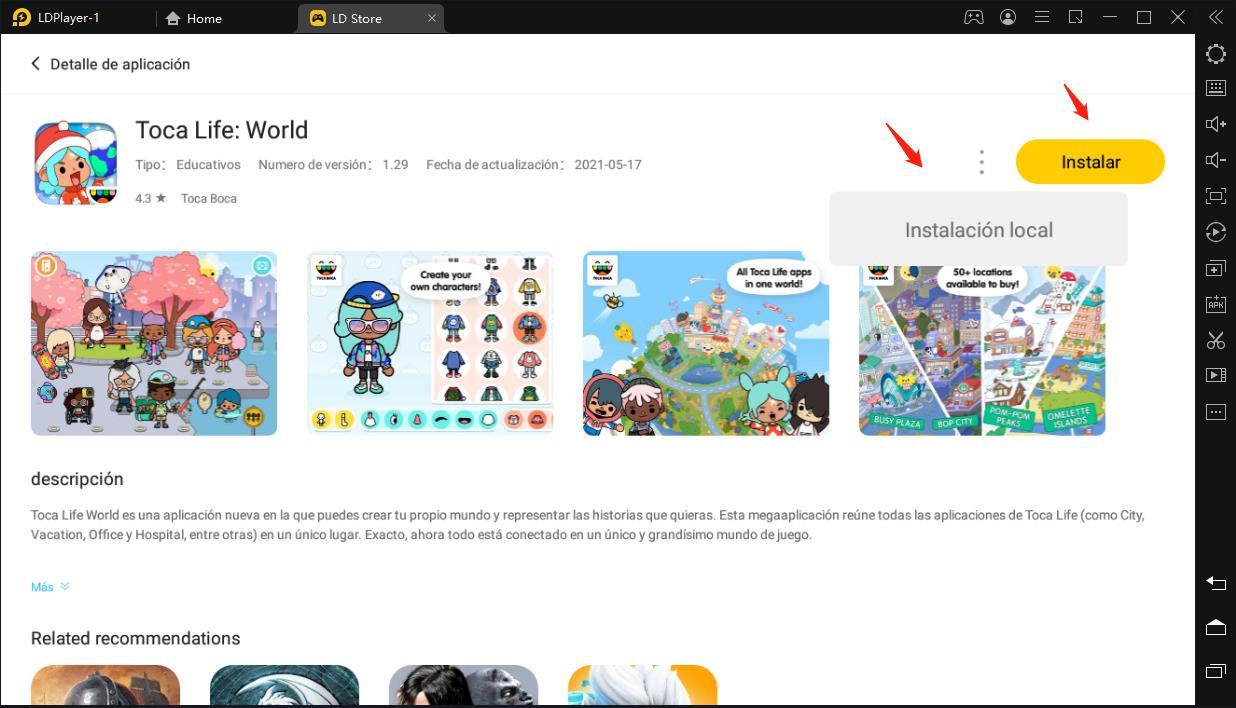Open the user account icon

point(1008,18)
